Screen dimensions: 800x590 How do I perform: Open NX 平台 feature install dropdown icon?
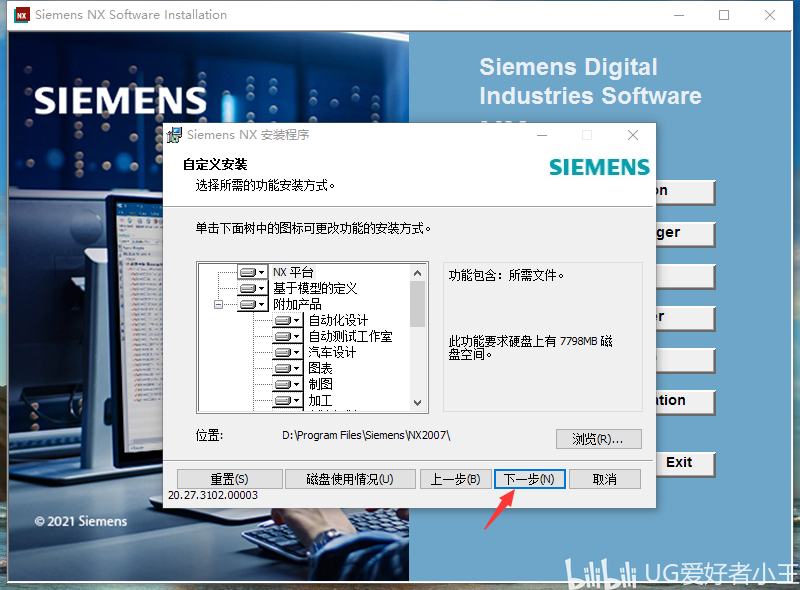point(253,272)
